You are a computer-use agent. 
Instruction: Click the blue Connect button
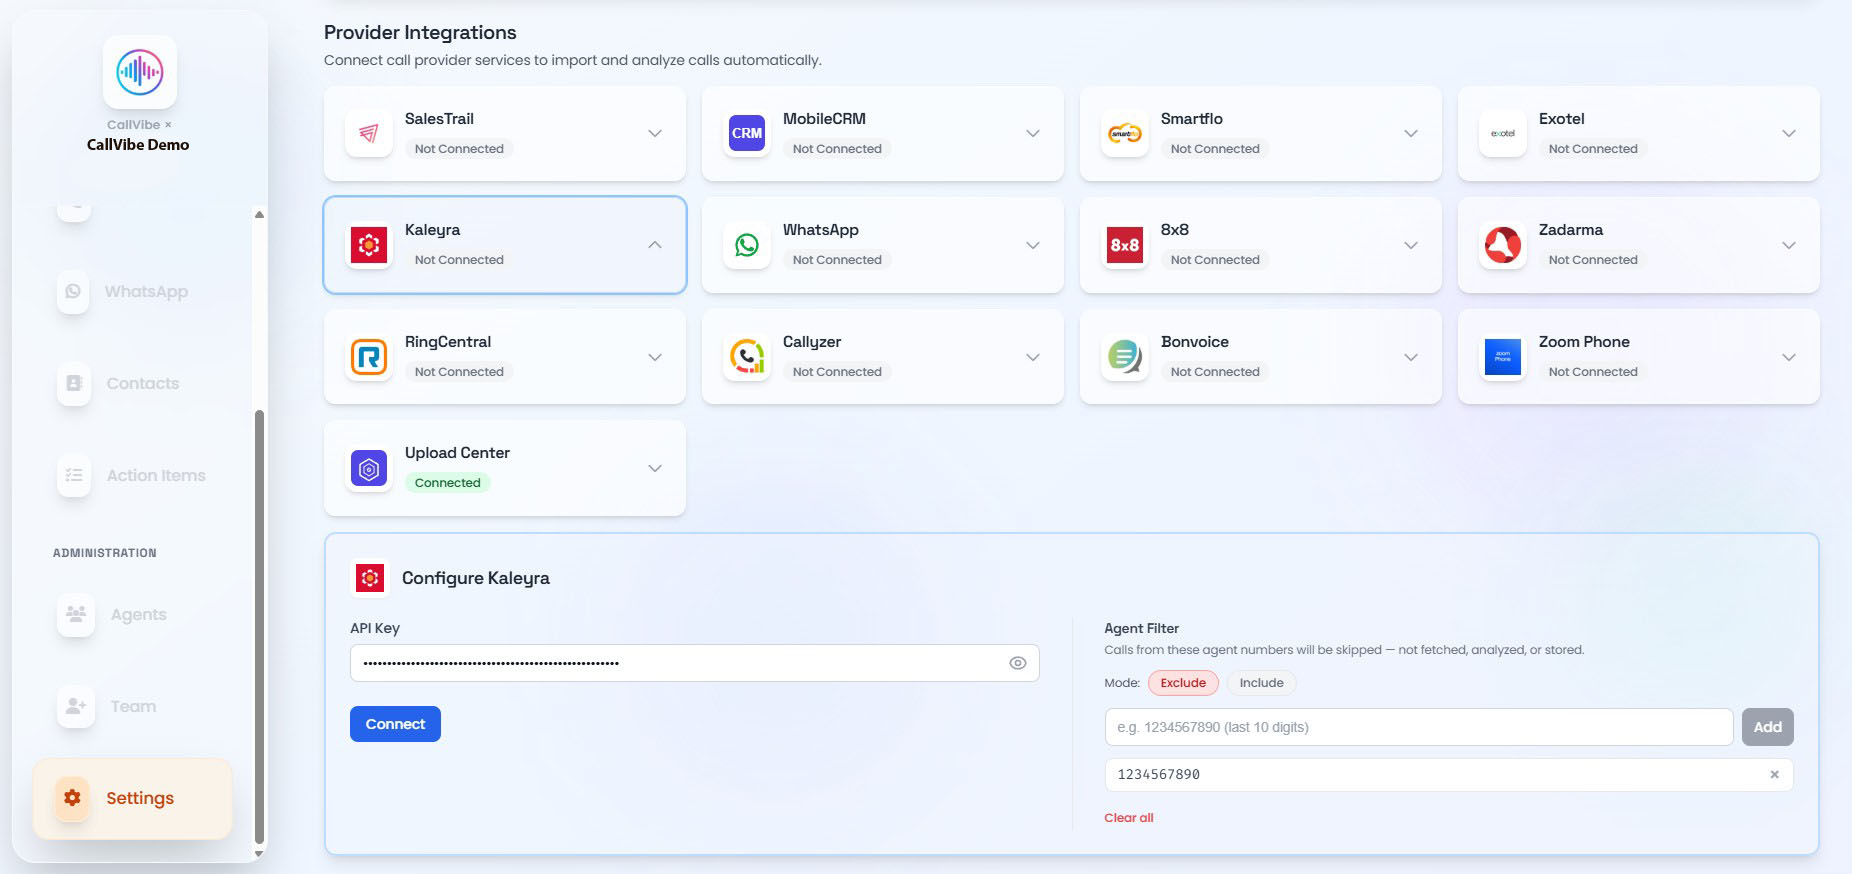[x=395, y=724]
